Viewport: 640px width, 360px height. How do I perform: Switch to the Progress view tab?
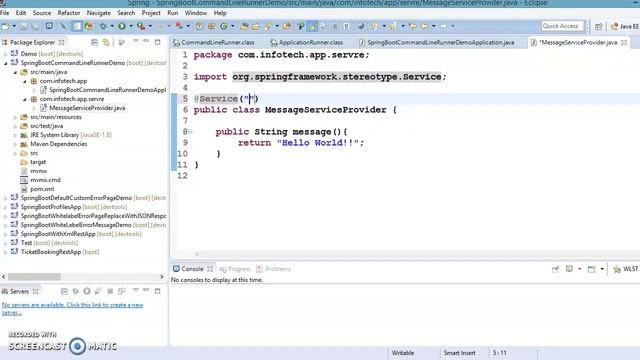click(235, 269)
